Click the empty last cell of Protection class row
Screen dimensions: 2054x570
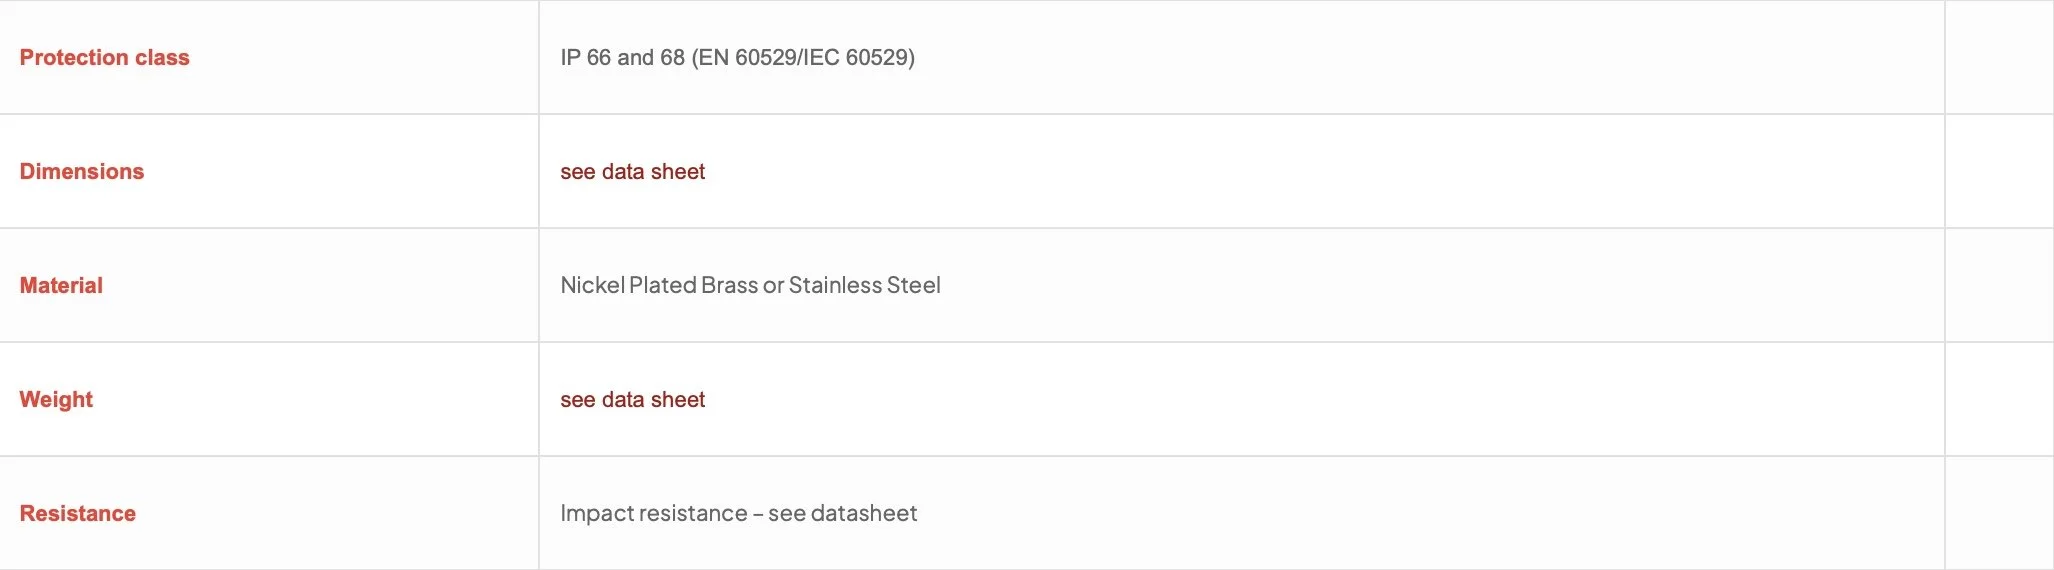(1999, 57)
